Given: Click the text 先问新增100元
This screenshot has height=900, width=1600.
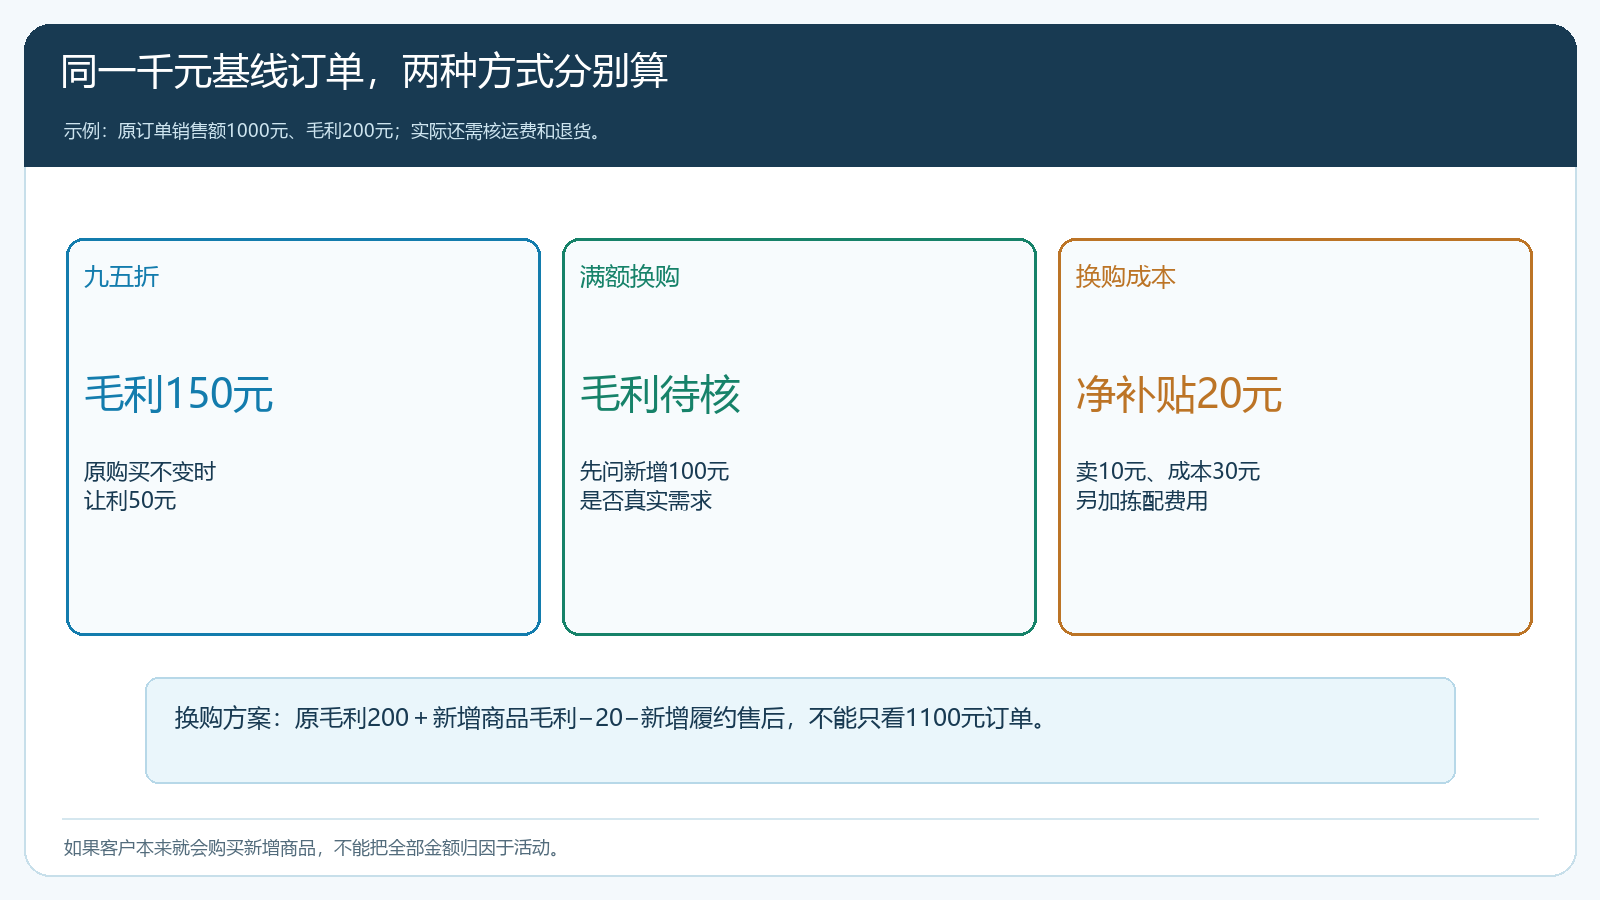Looking at the screenshot, I should (654, 472).
